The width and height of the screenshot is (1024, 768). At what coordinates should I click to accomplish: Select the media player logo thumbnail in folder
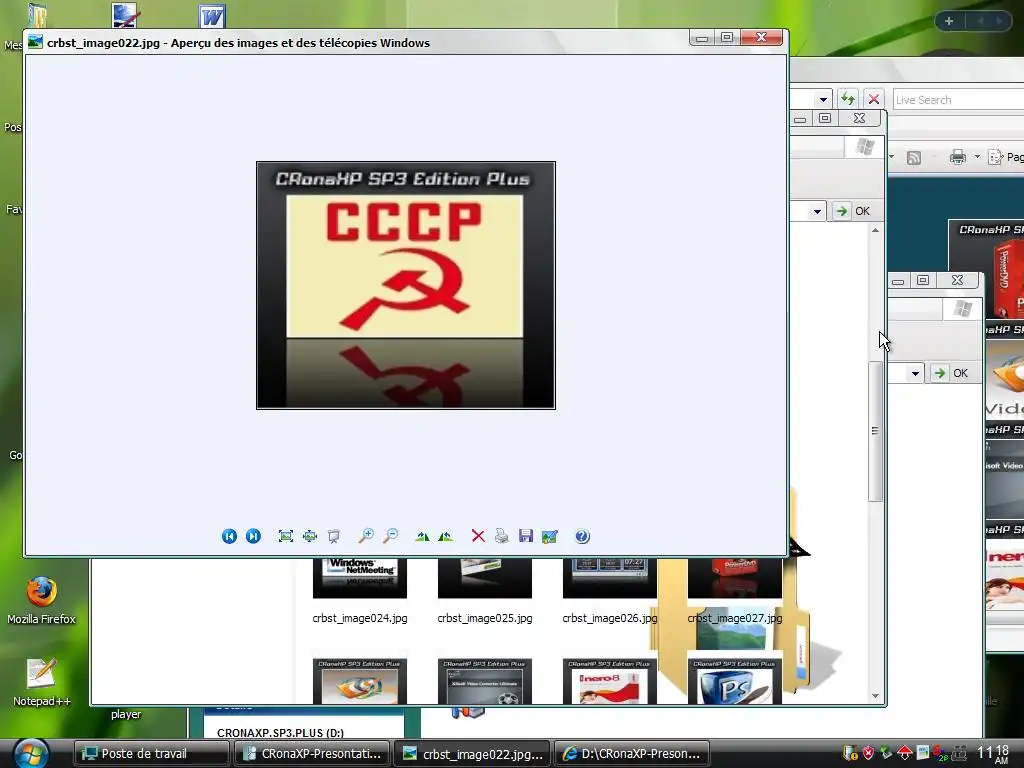[360, 681]
